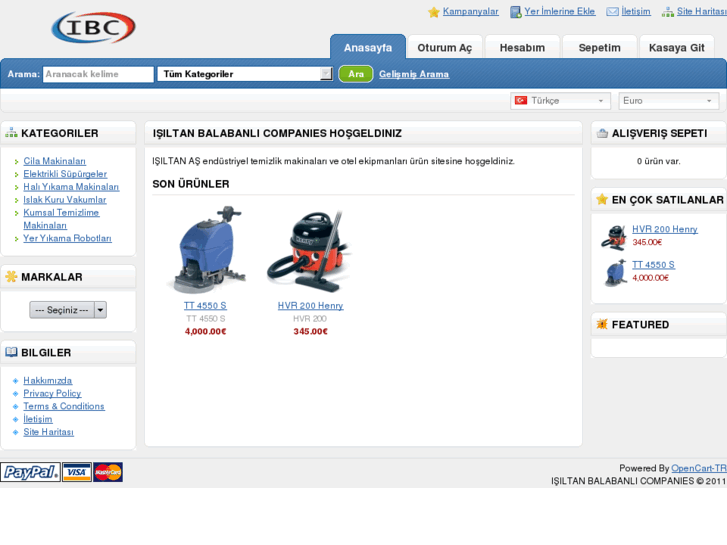727x545 pixels.
Task: Click the sitemap icon beside Site Haritası
Action: pos(668,12)
